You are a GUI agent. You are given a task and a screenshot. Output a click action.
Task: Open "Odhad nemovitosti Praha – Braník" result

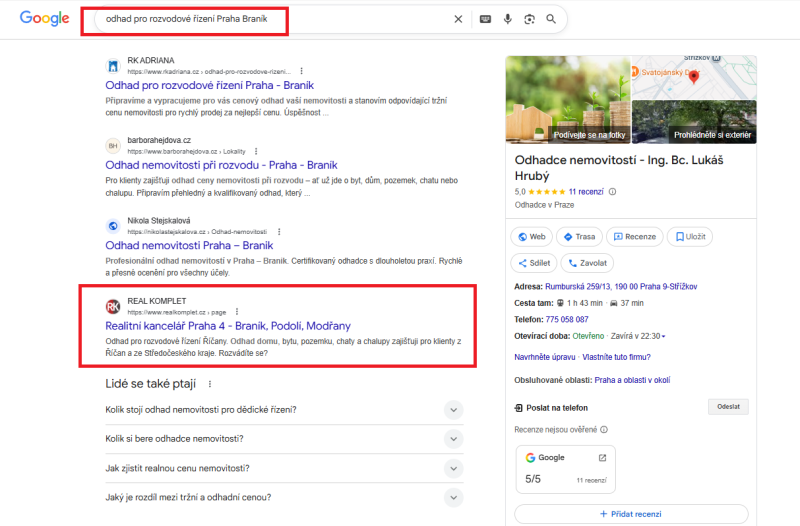click(x=189, y=245)
